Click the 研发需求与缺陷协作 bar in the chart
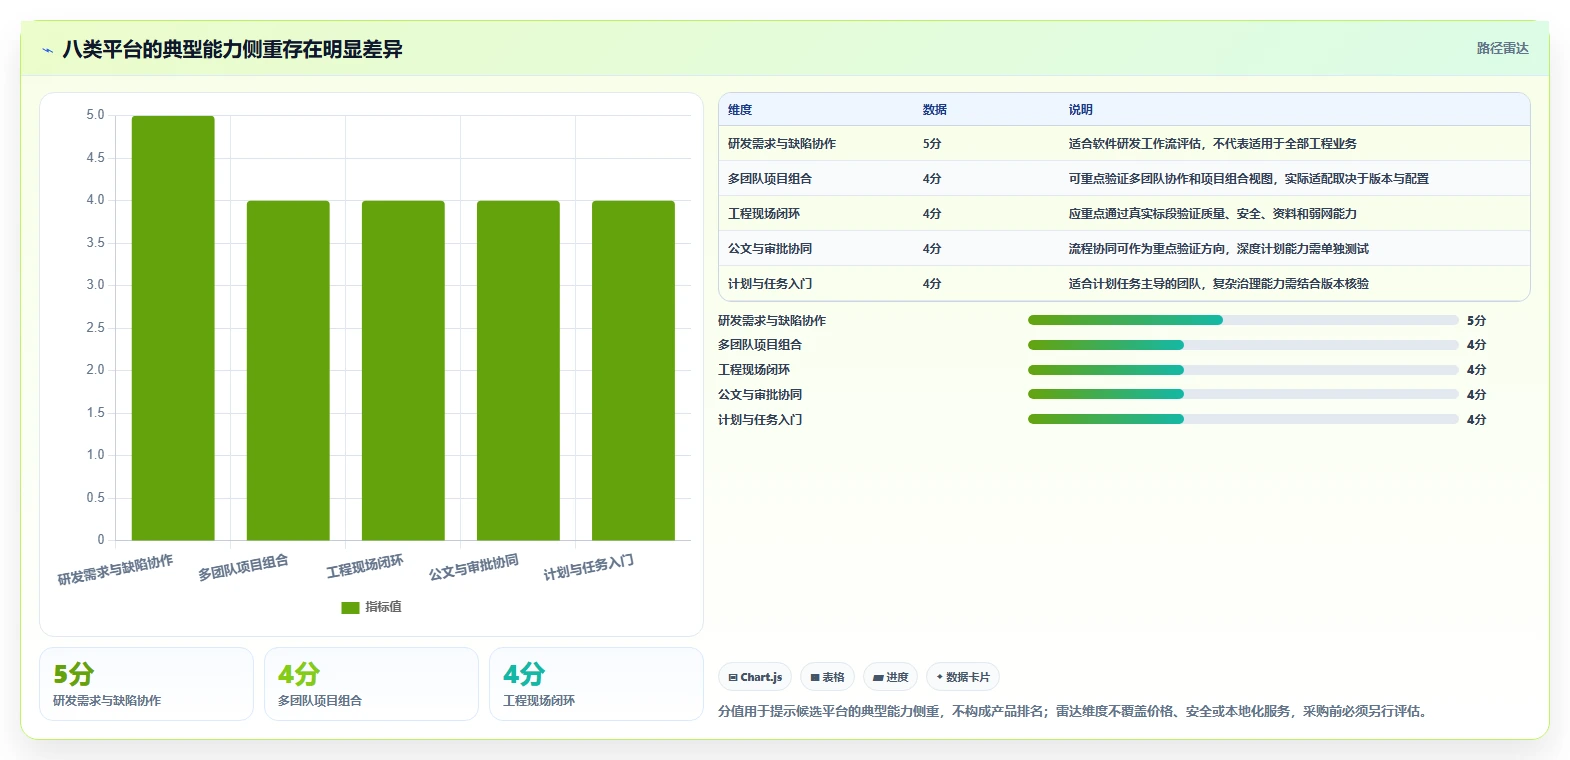Screen dimensions: 1570x760 [173, 328]
